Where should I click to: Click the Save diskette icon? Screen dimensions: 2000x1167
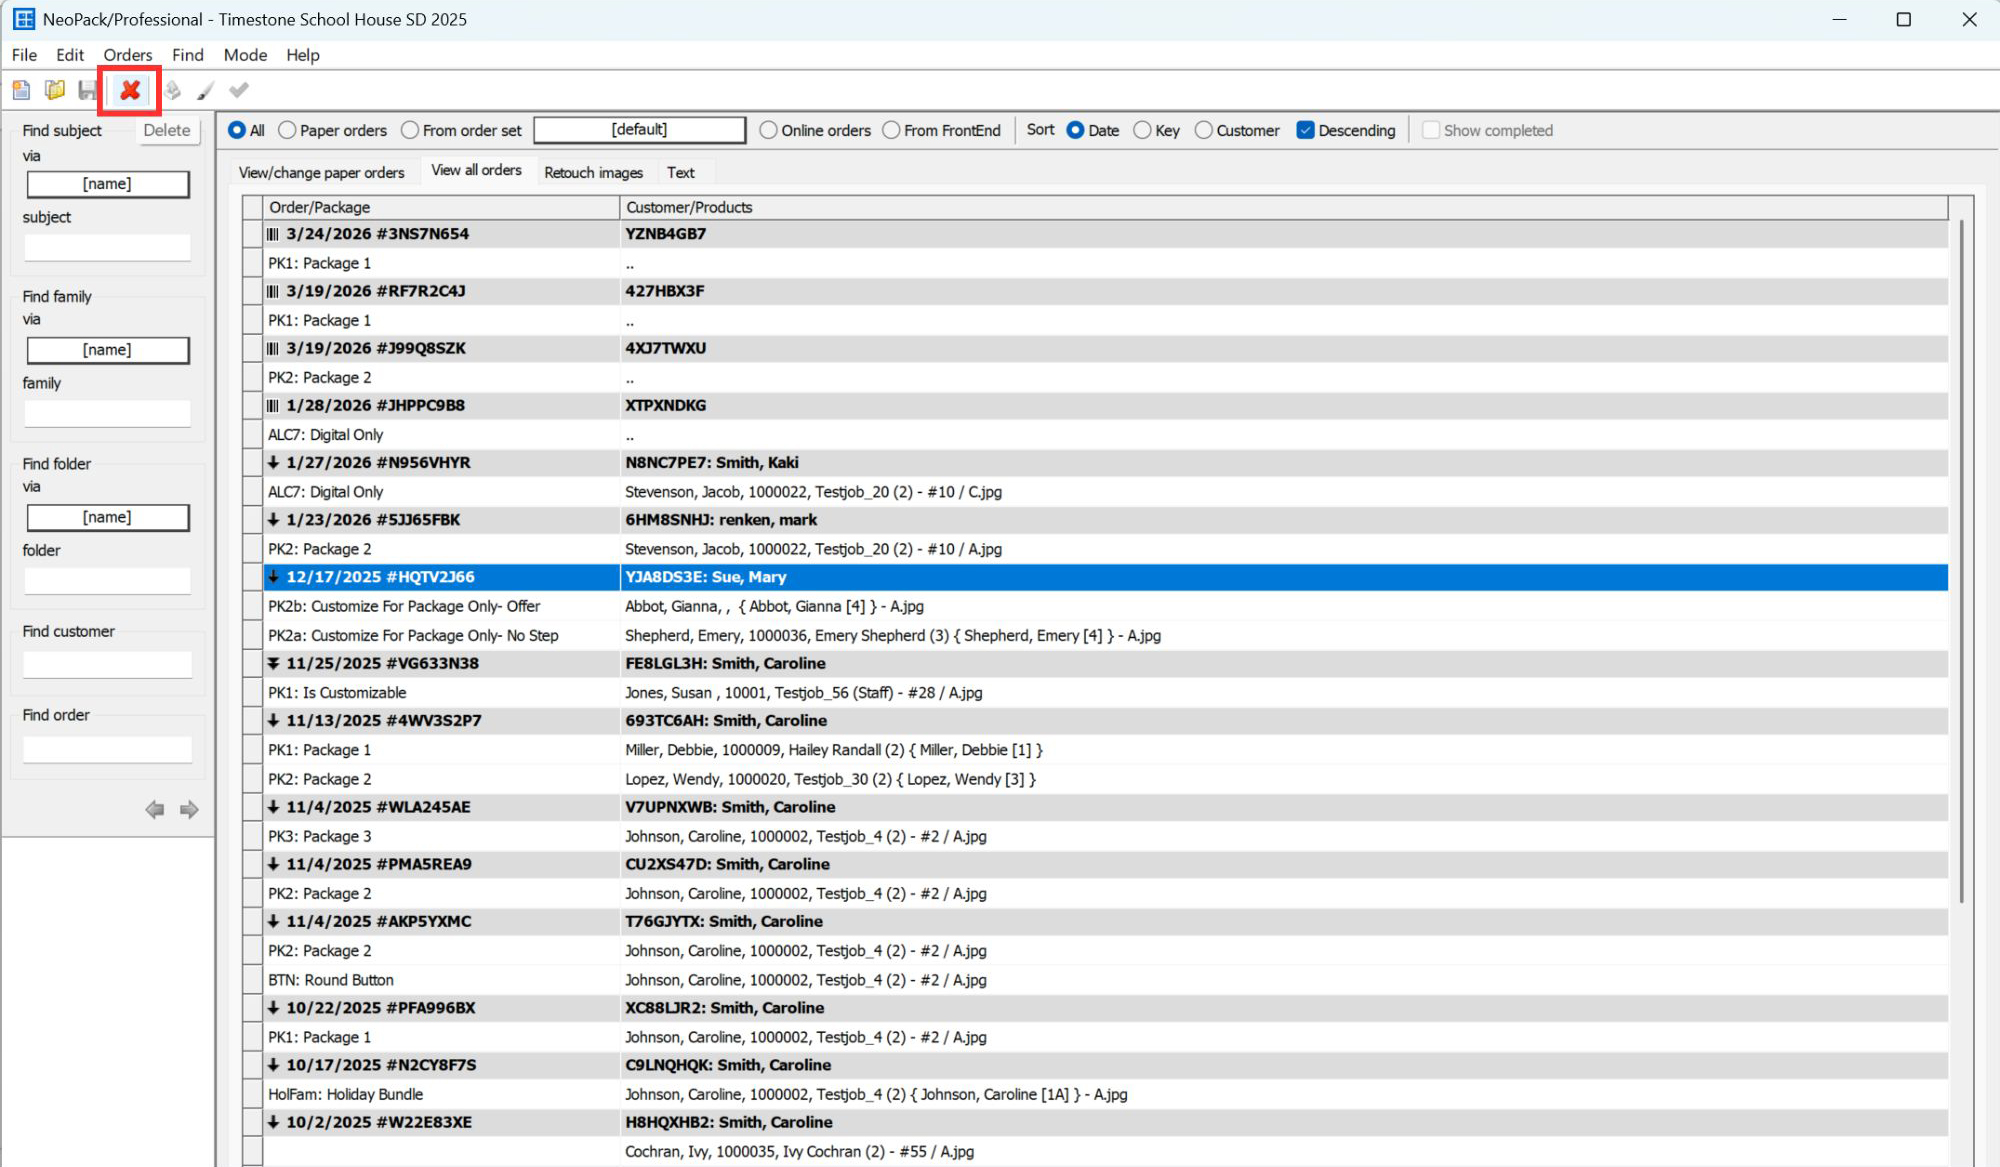(86, 90)
